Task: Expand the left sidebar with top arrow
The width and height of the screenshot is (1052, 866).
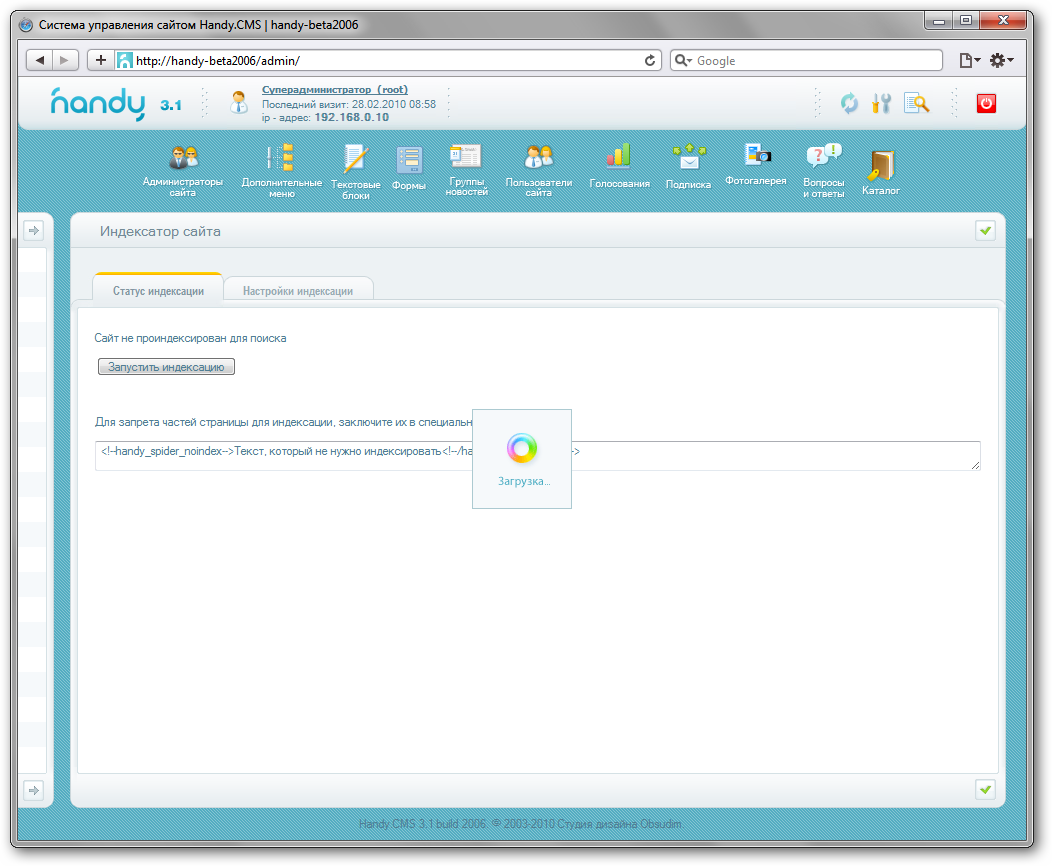Action: coord(33,231)
